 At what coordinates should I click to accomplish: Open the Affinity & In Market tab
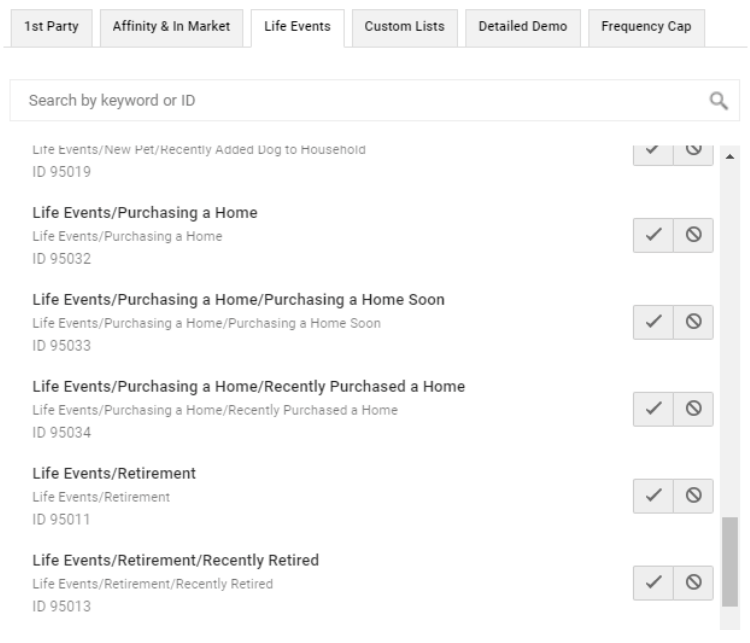coord(169,25)
